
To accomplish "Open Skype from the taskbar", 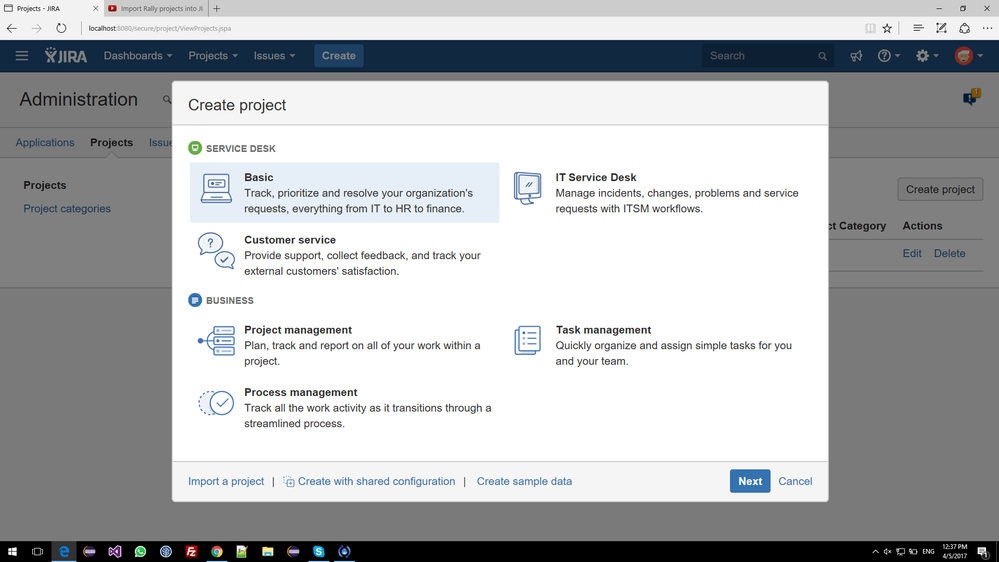I will click(x=319, y=552).
